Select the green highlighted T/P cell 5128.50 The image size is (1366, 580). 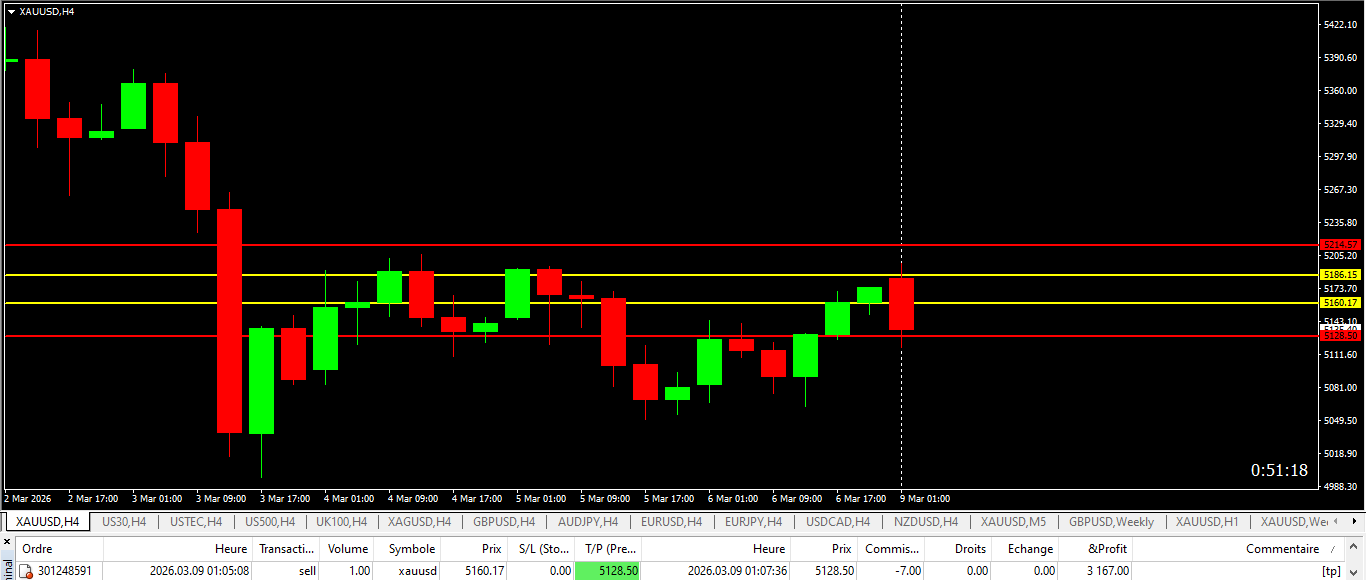point(607,571)
